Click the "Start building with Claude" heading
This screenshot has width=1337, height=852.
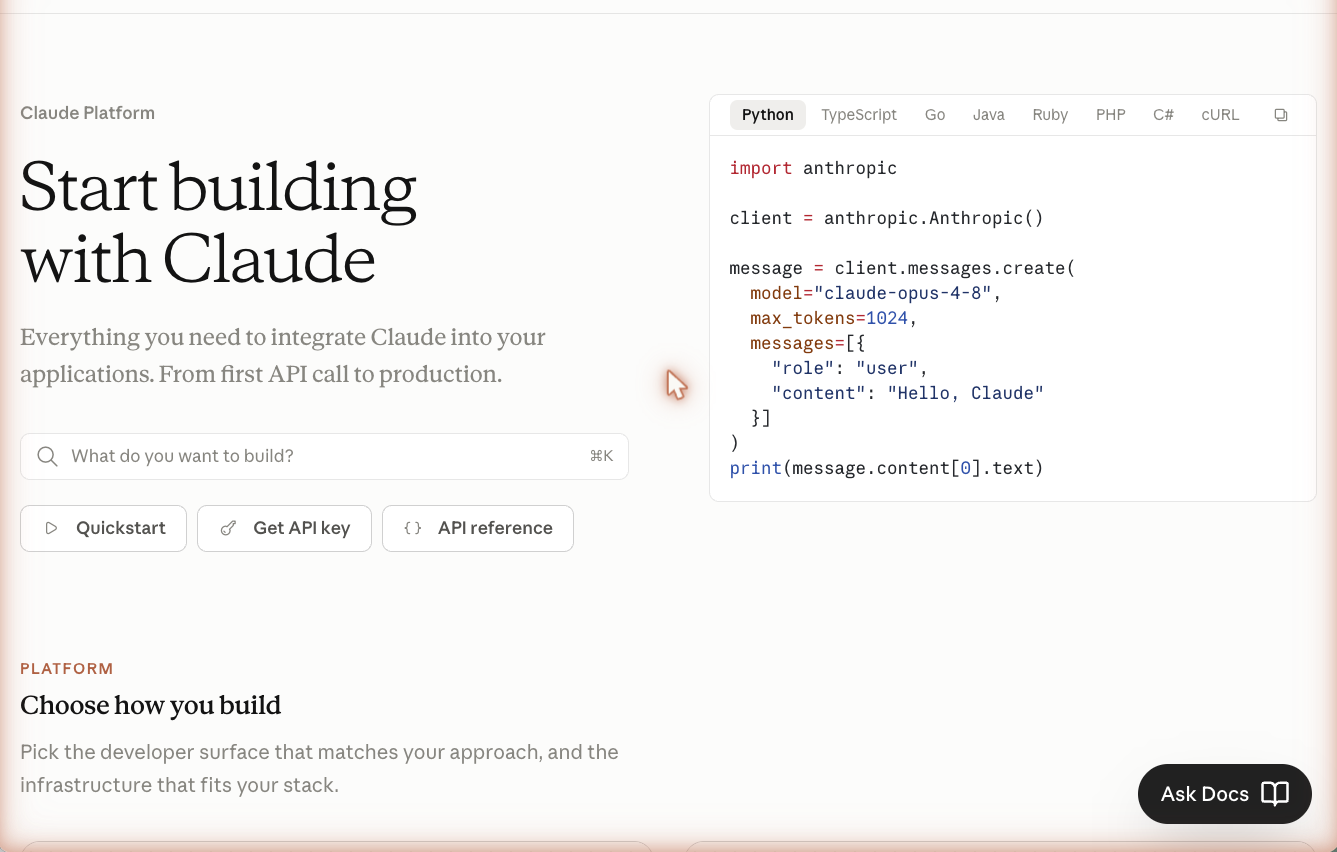218,223
